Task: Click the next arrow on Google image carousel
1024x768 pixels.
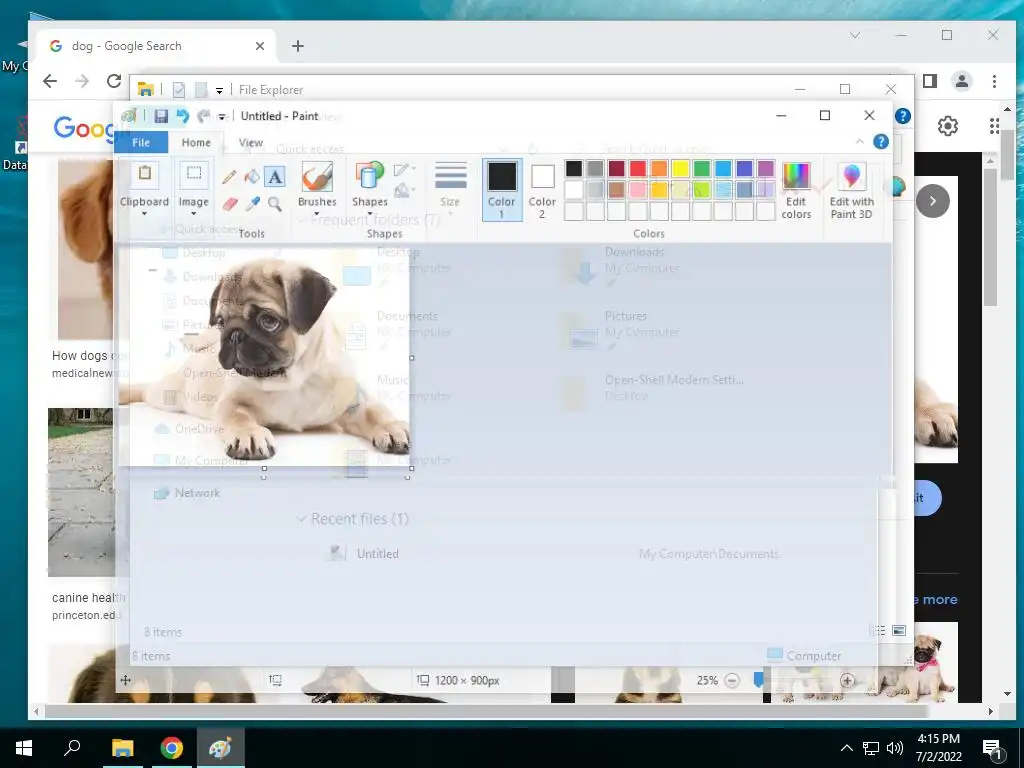Action: point(933,200)
